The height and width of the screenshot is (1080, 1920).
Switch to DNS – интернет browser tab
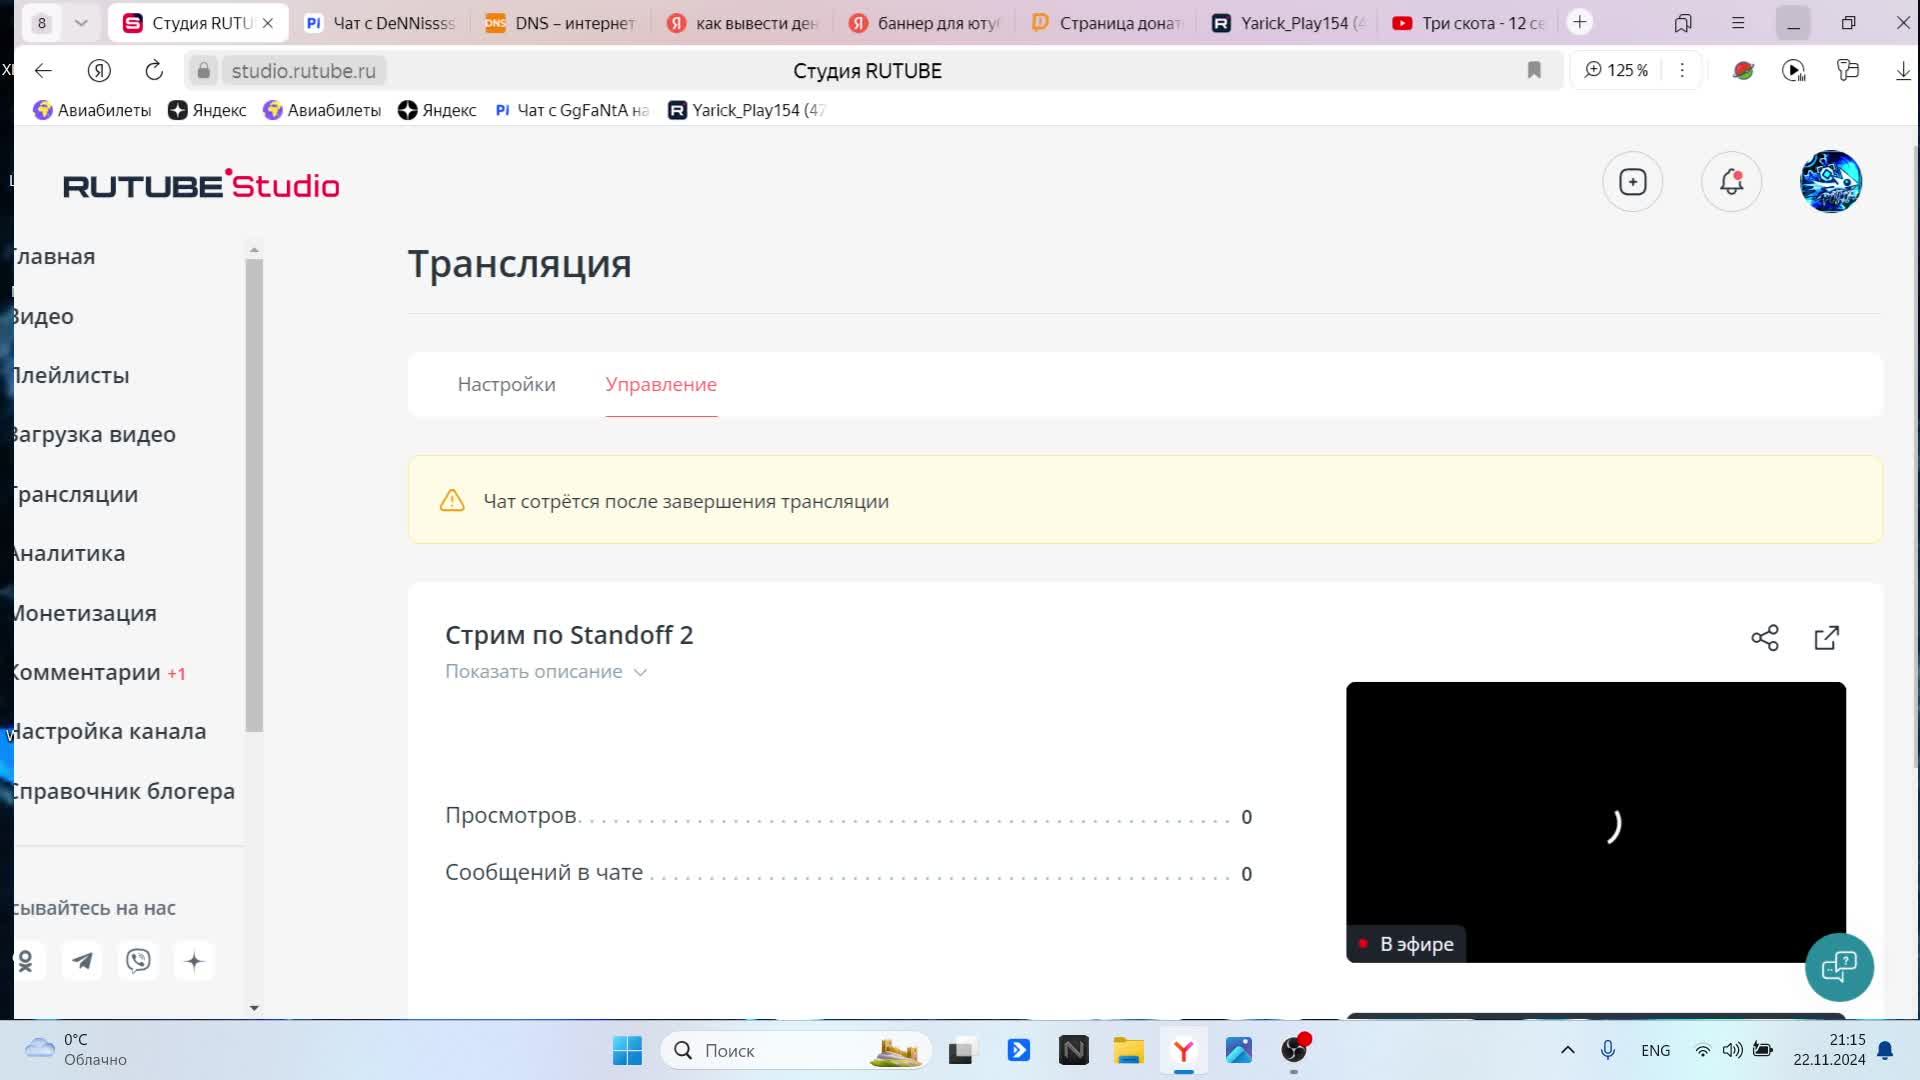tap(560, 23)
